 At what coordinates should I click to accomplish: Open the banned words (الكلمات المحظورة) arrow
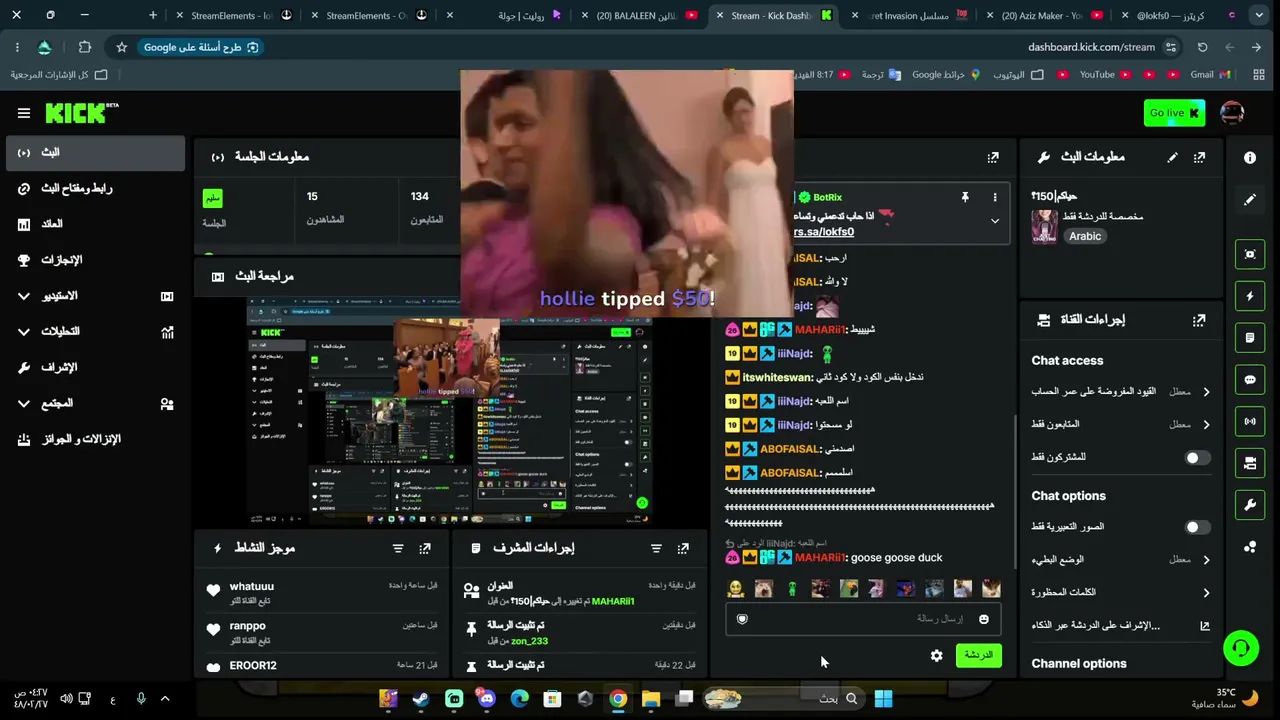pos(1206,593)
